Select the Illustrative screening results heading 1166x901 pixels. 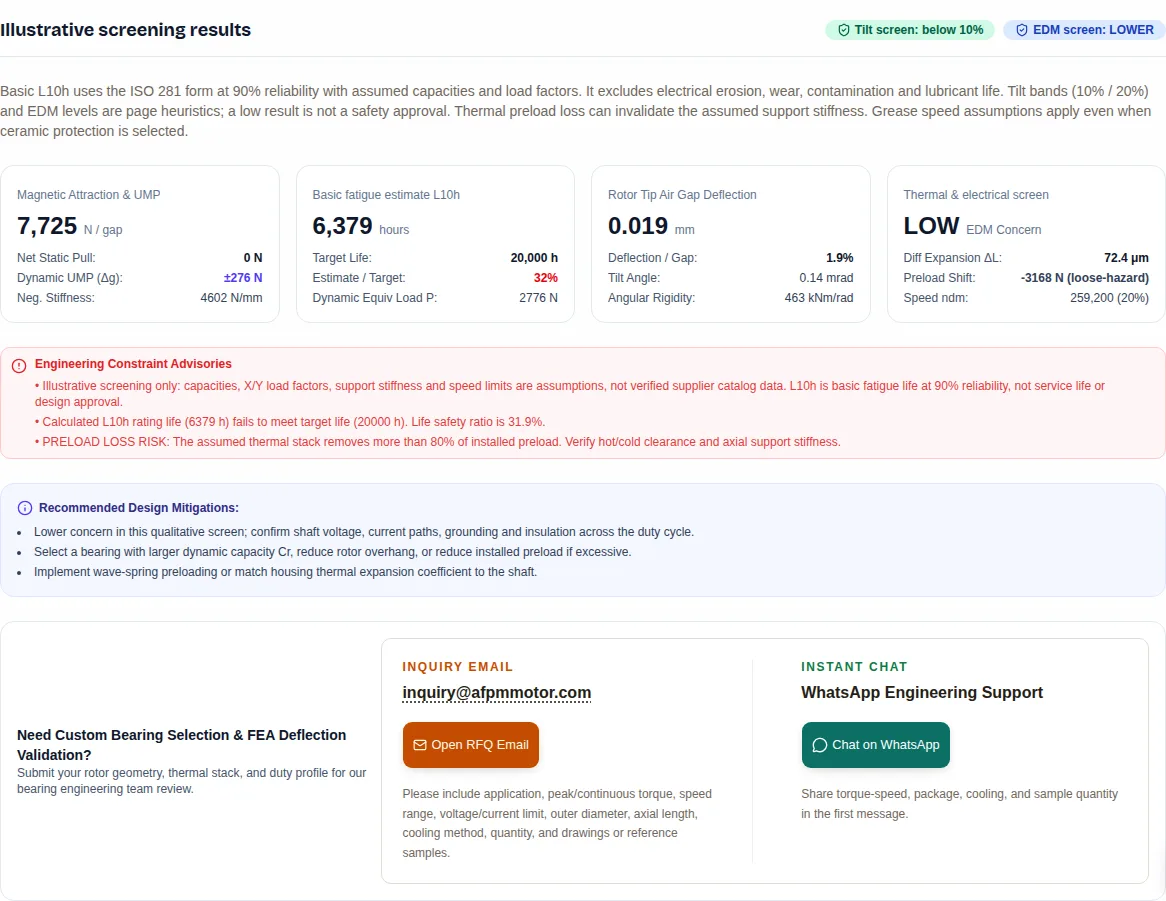(x=126, y=30)
